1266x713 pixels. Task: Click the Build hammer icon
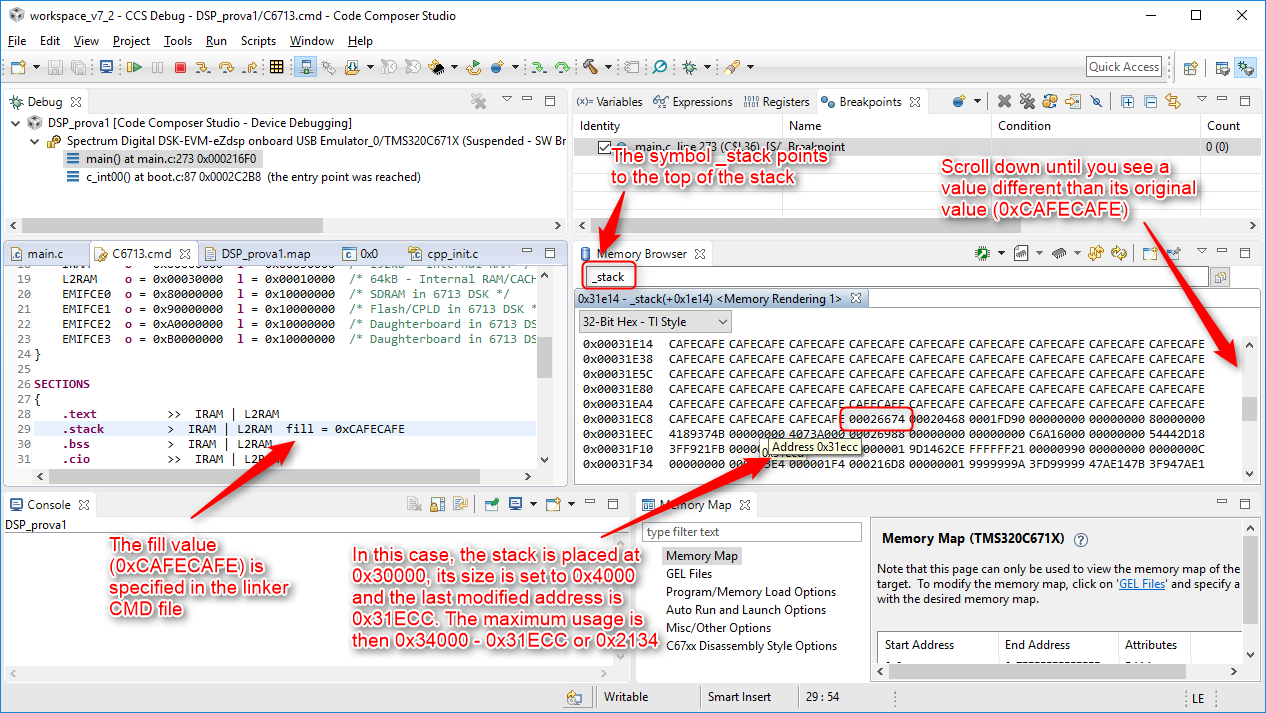pos(591,67)
